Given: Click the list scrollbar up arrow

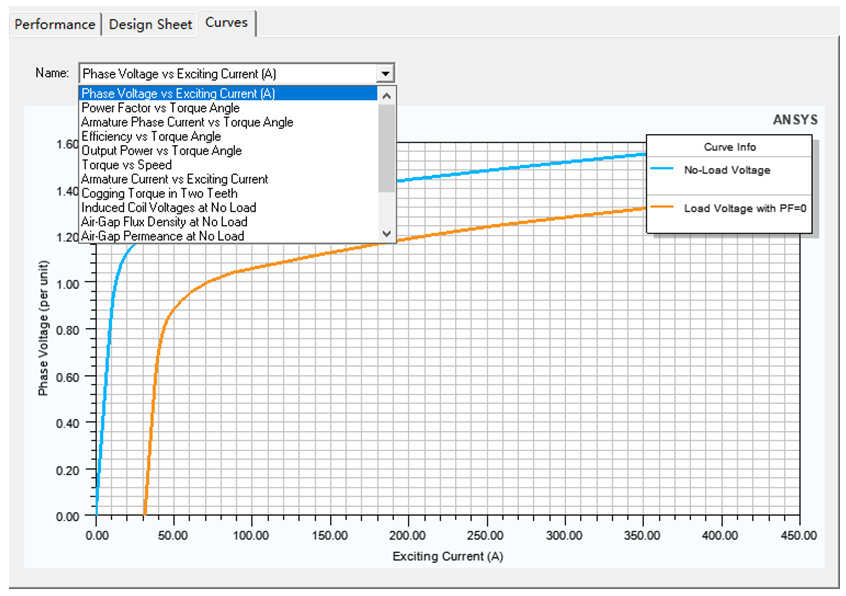Looking at the screenshot, I should click(386, 96).
